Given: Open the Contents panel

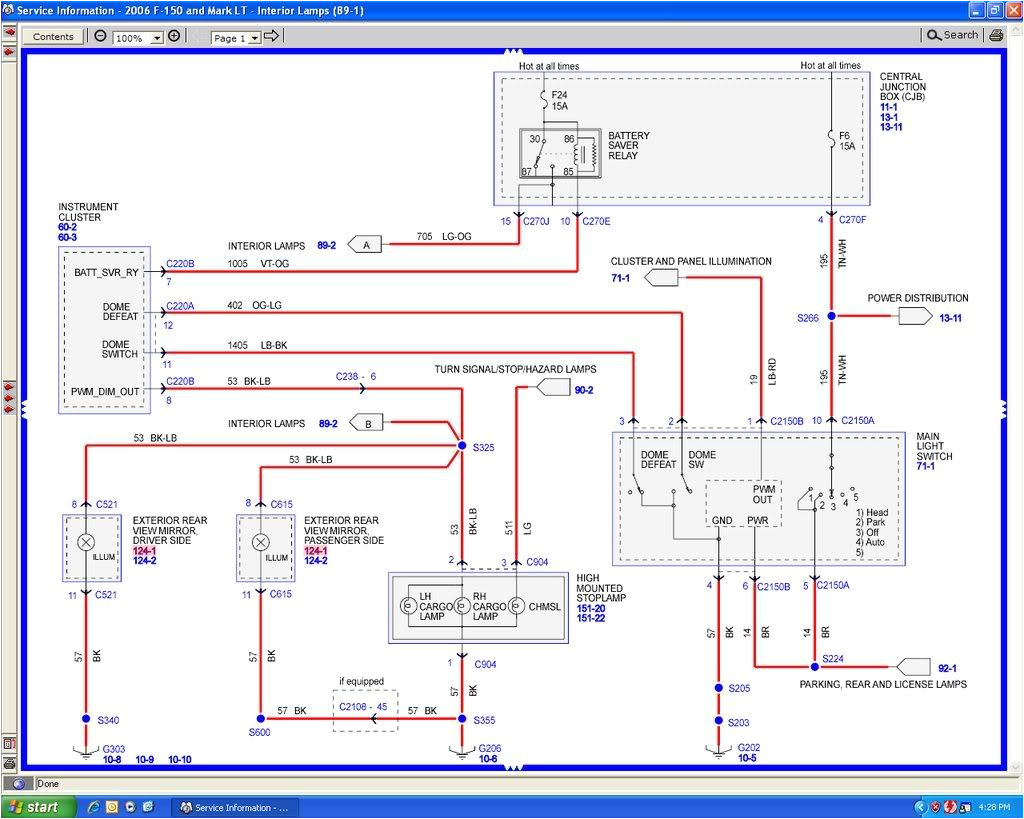Looking at the screenshot, I should (52, 35).
